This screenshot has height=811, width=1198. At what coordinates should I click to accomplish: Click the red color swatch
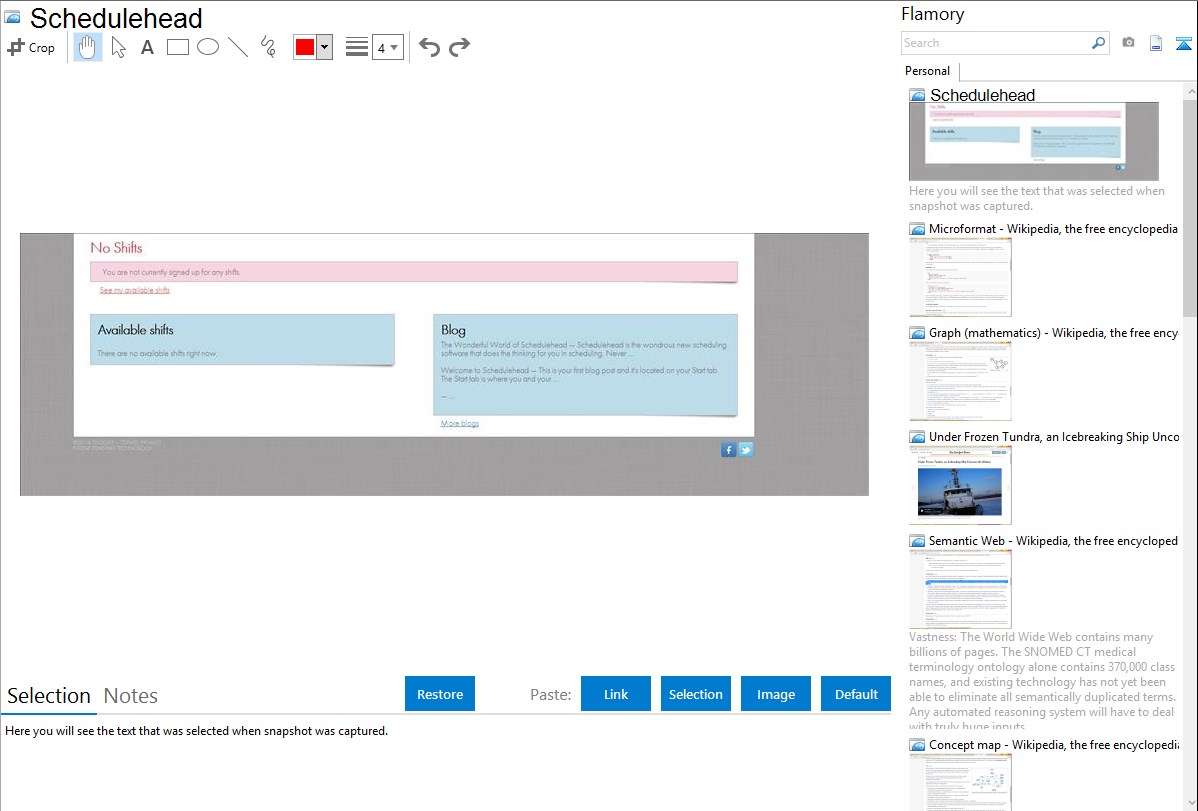point(305,47)
